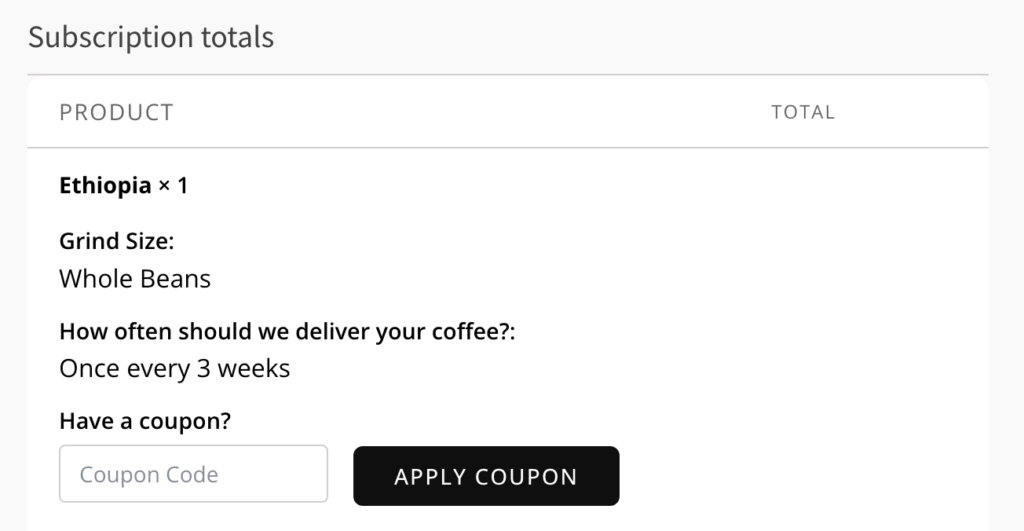Click the TOTAL column header
The width and height of the screenshot is (1024, 531).
pyautogui.click(x=802, y=112)
